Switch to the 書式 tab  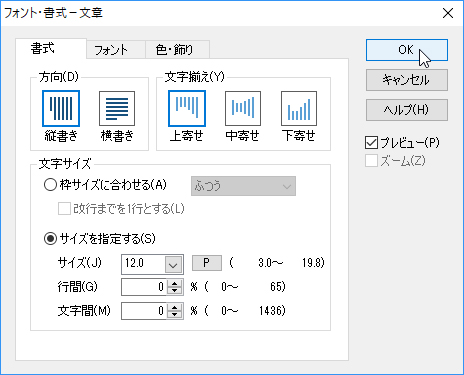pos(43,49)
